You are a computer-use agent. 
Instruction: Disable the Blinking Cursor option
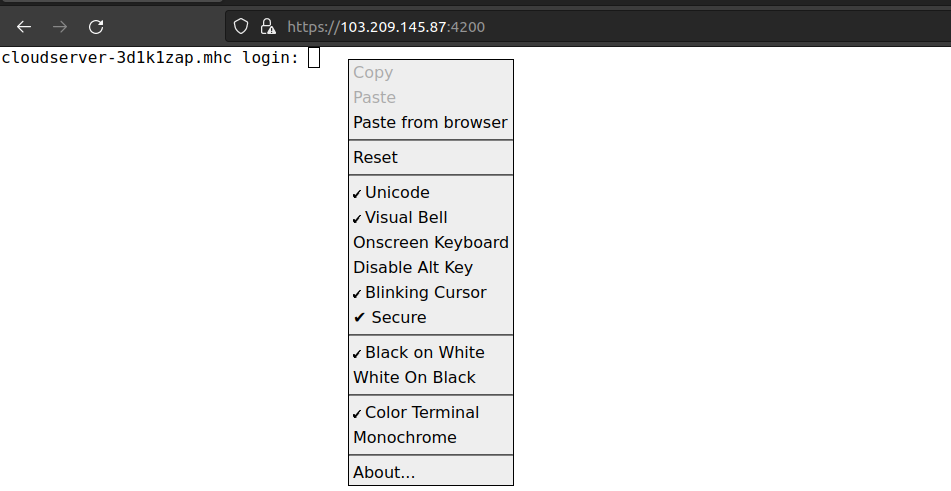pos(431,292)
